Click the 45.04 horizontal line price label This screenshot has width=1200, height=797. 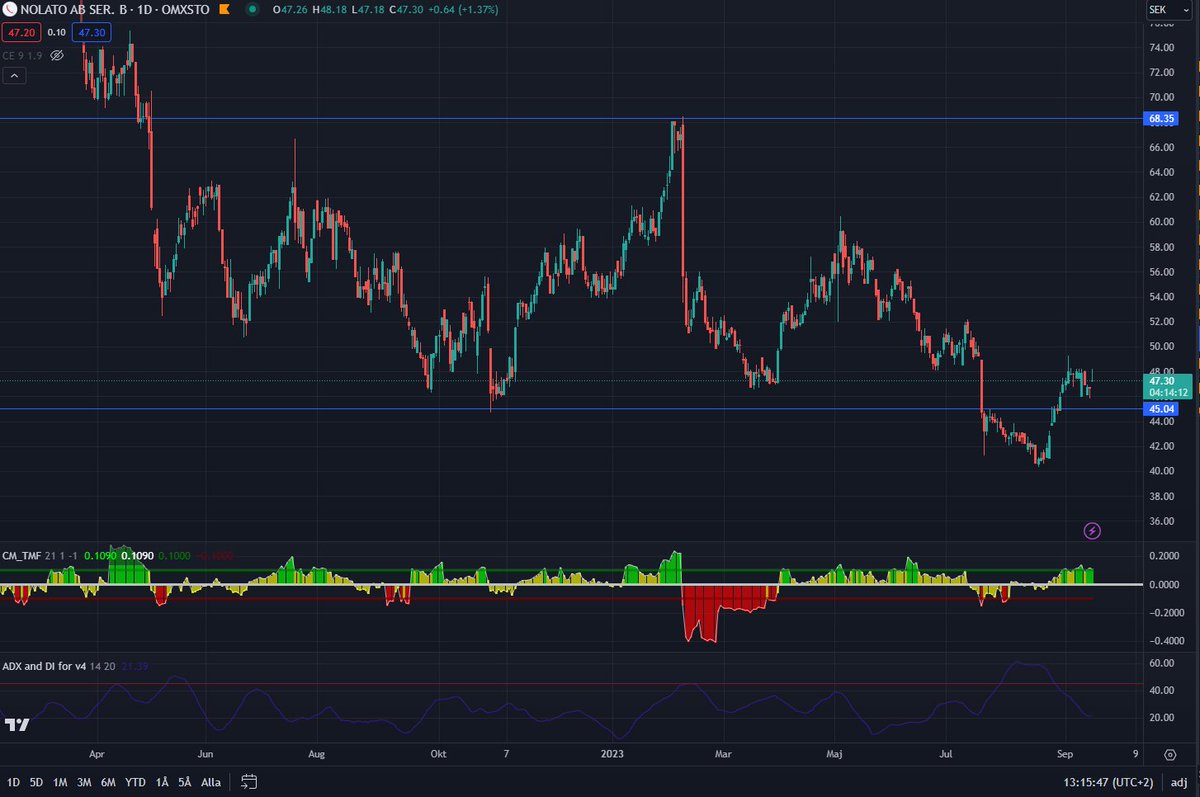[1161, 408]
